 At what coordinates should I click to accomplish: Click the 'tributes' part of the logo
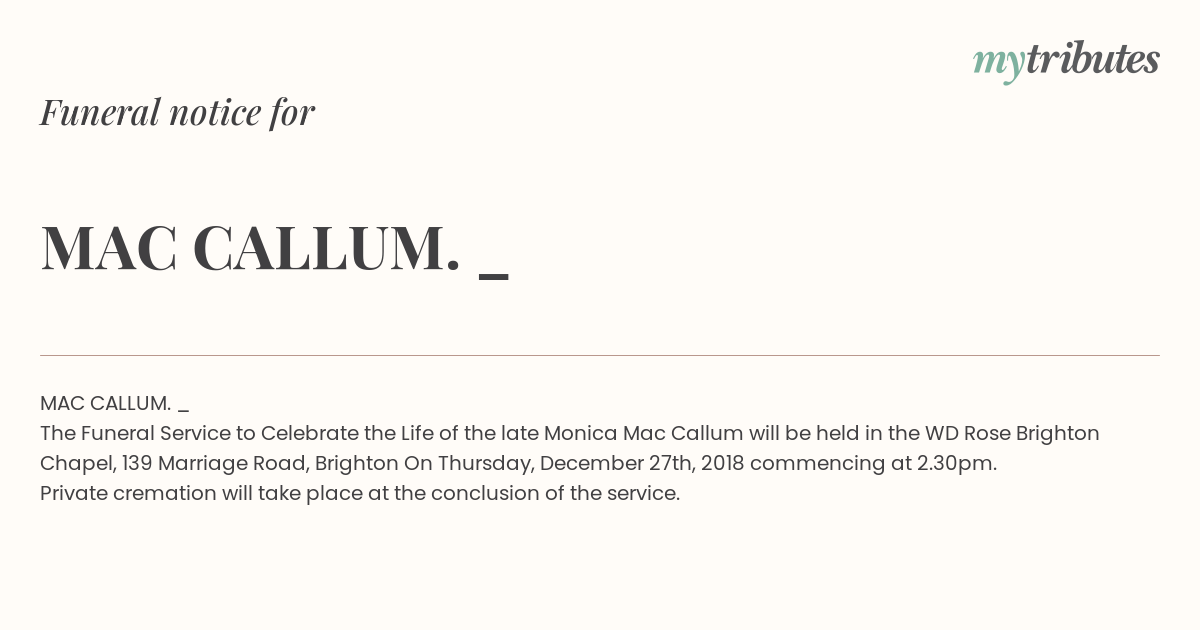pos(1093,59)
